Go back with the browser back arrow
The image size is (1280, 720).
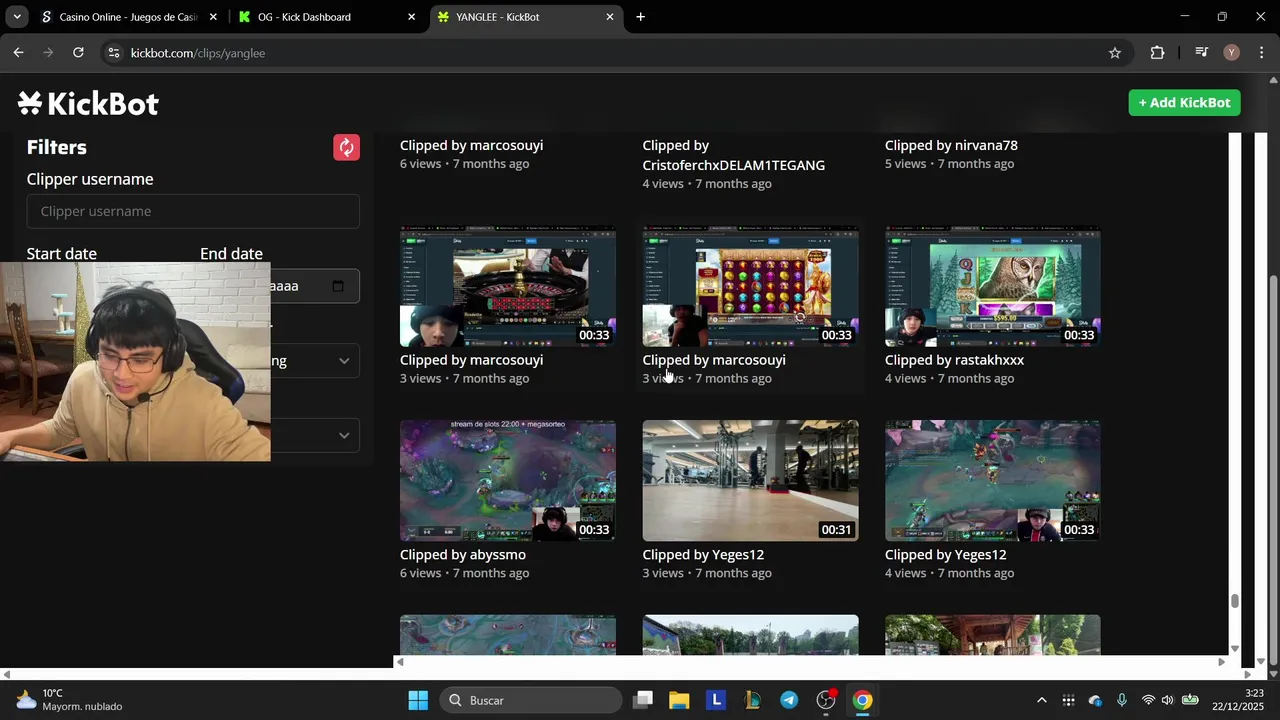[x=18, y=53]
